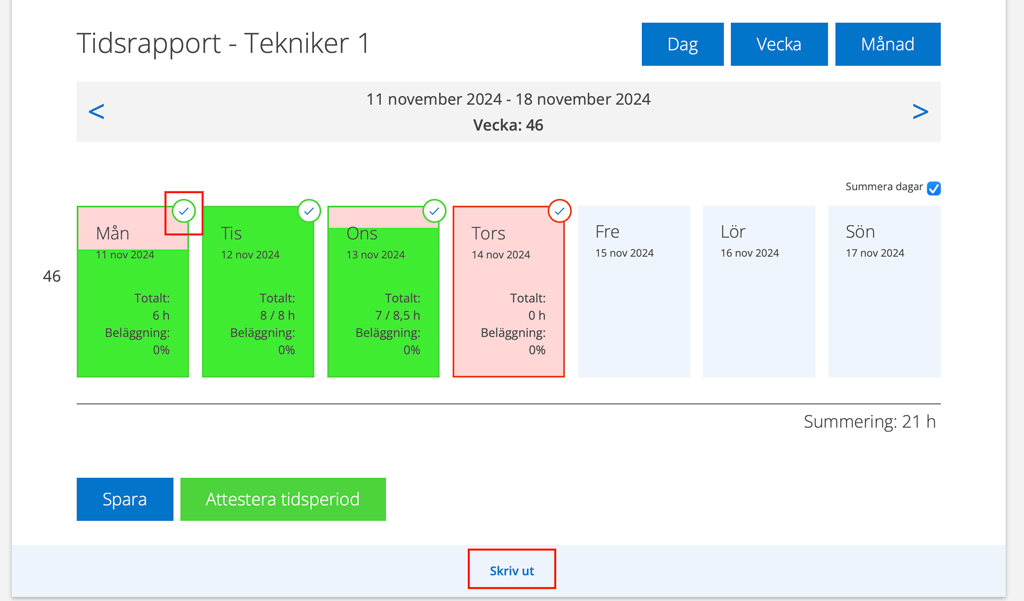The height and width of the screenshot is (601, 1024).
Task: Click the '0 h' total on Tors
Action: click(537, 316)
